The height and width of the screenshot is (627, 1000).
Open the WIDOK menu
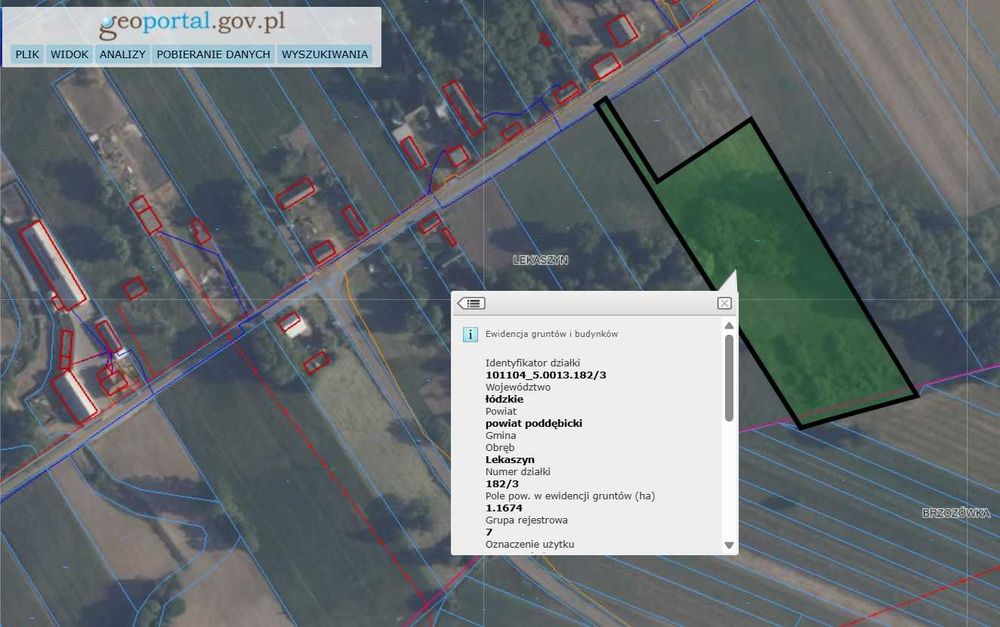coord(70,54)
